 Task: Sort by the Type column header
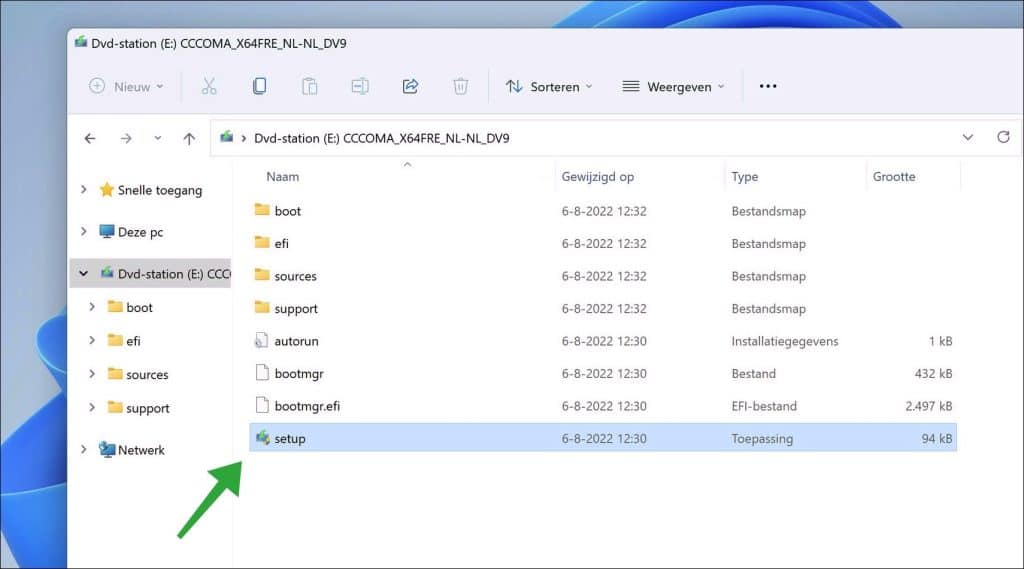click(x=744, y=176)
